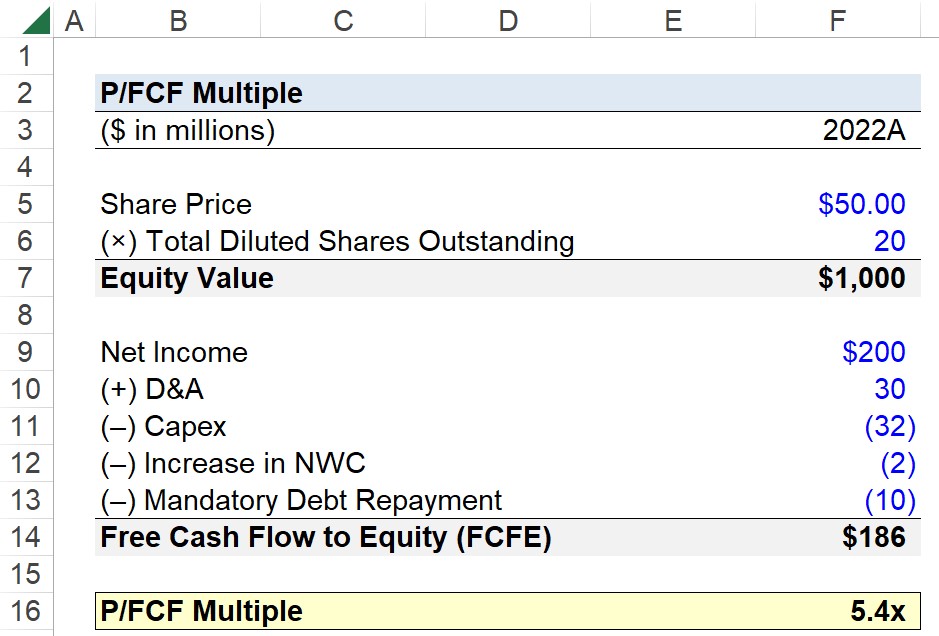Image resolution: width=939 pixels, height=636 pixels.
Task: Select the 5.4x P/FCF Multiple result cell
Action: (x=838, y=611)
